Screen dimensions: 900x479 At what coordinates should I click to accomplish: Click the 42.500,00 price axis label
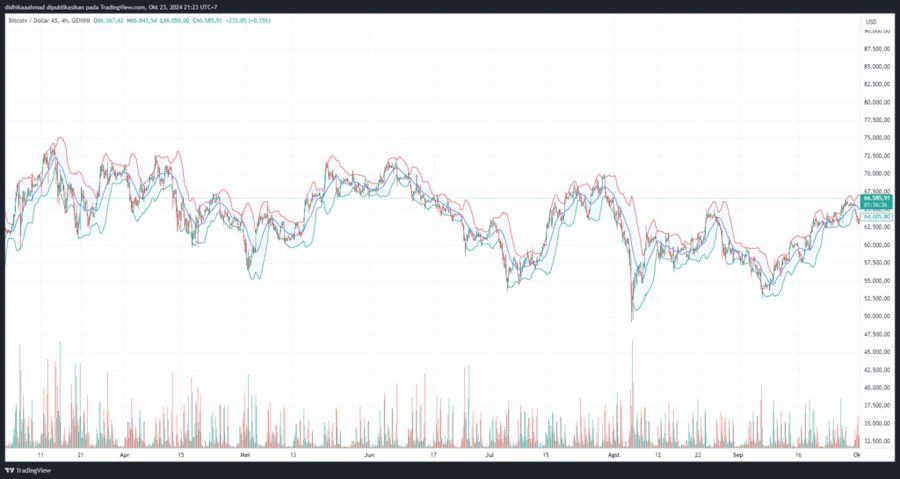click(x=877, y=370)
